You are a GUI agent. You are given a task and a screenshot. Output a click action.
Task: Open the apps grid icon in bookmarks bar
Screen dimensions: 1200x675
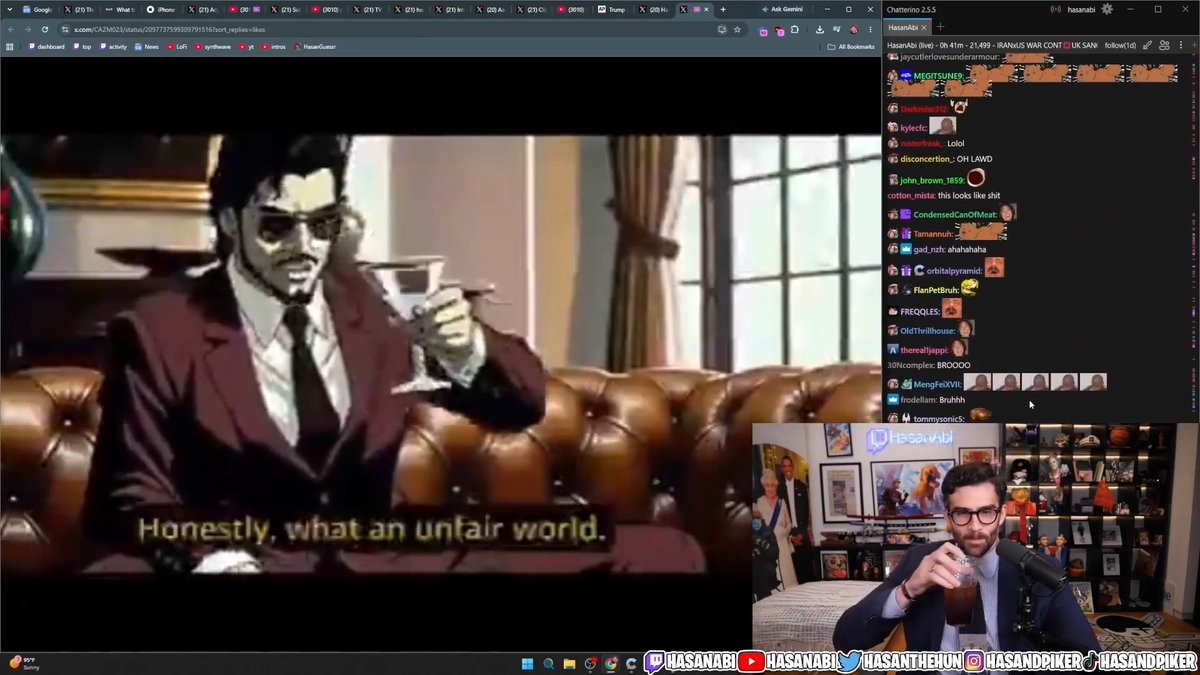tap(10, 46)
